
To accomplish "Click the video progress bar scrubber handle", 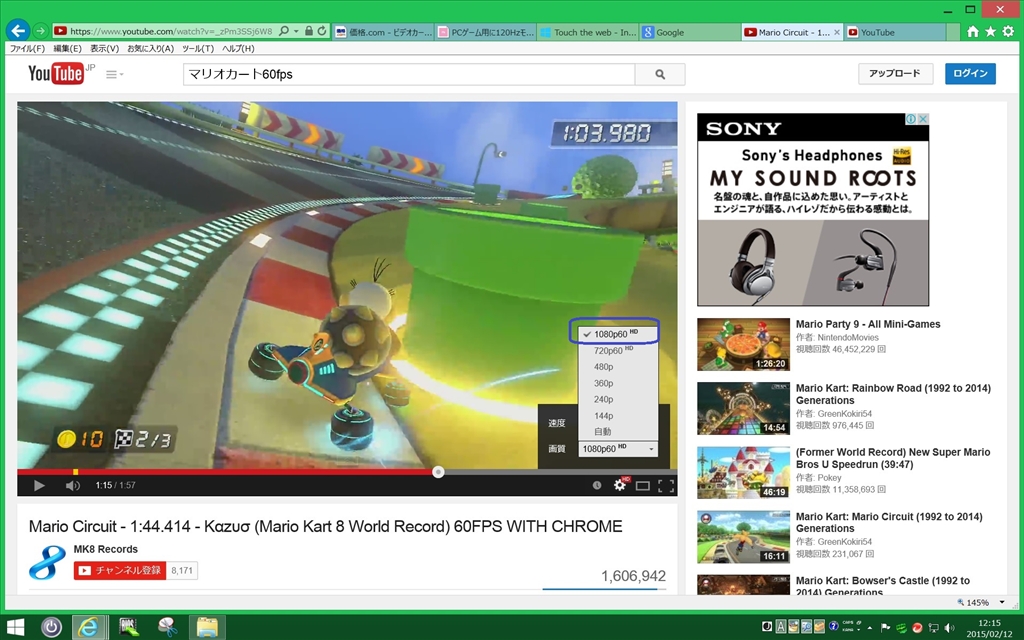I will click(438, 472).
